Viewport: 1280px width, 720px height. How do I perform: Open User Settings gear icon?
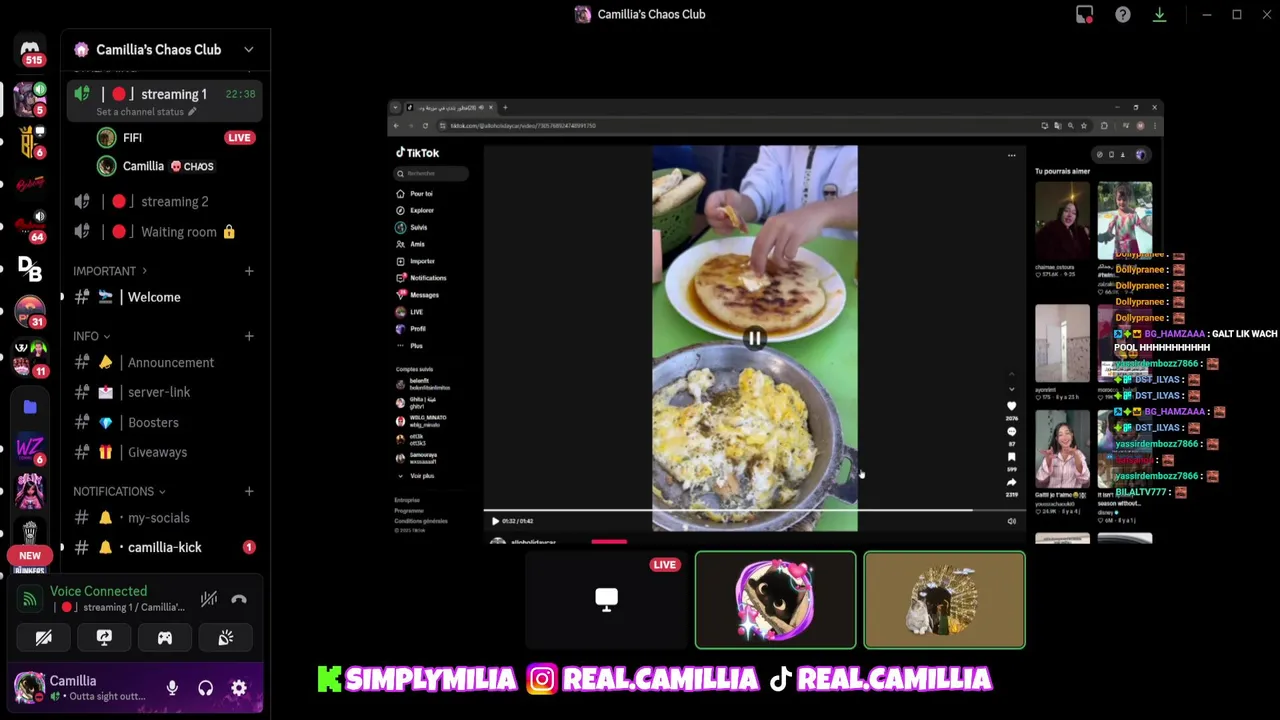pyautogui.click(x=239, y=688)
